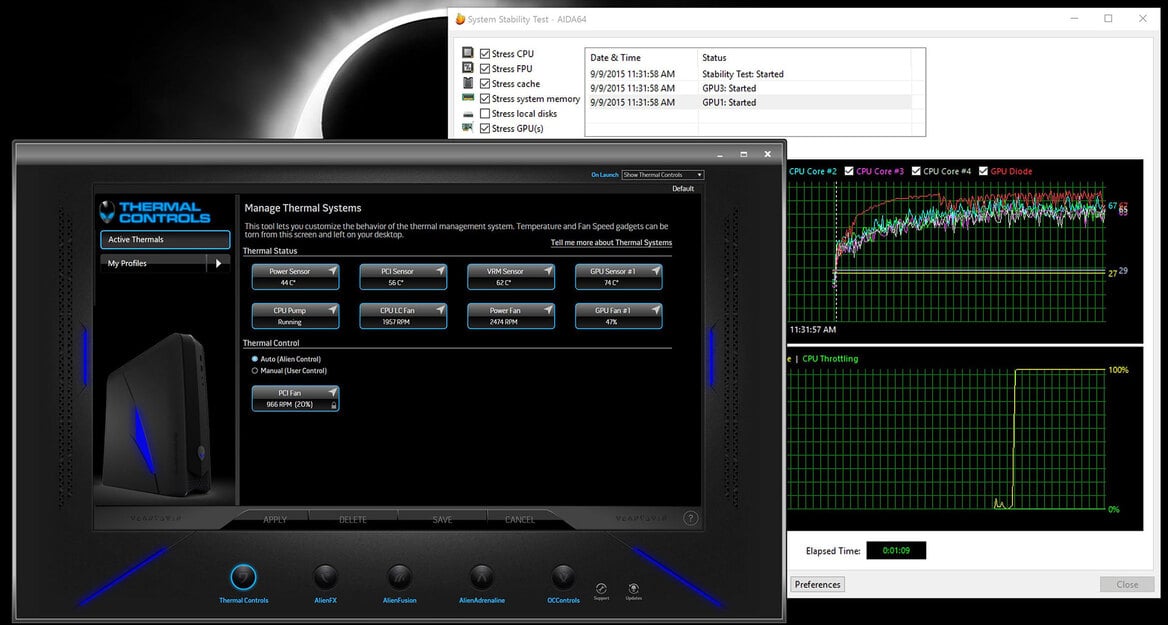The width and height of the screenshot is (1168, 625).
Task: Open AlienFX from the bottom dock
Action: point(325,577)
